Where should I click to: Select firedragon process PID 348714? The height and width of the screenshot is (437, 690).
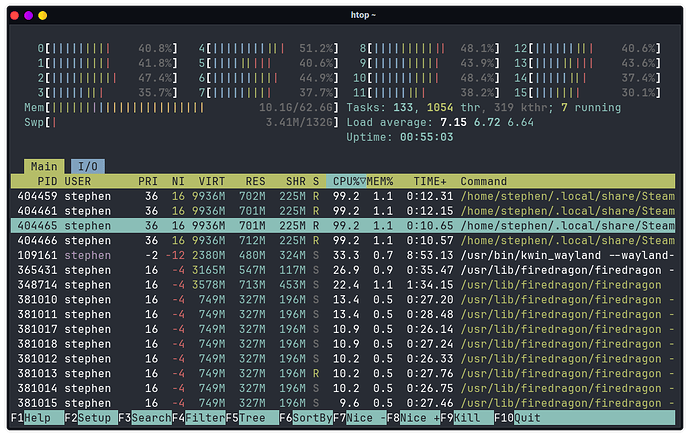343,285
